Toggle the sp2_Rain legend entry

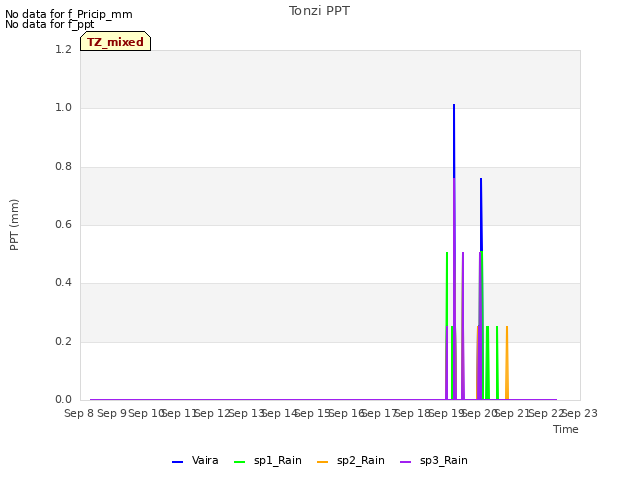click(x=351, y=461)
